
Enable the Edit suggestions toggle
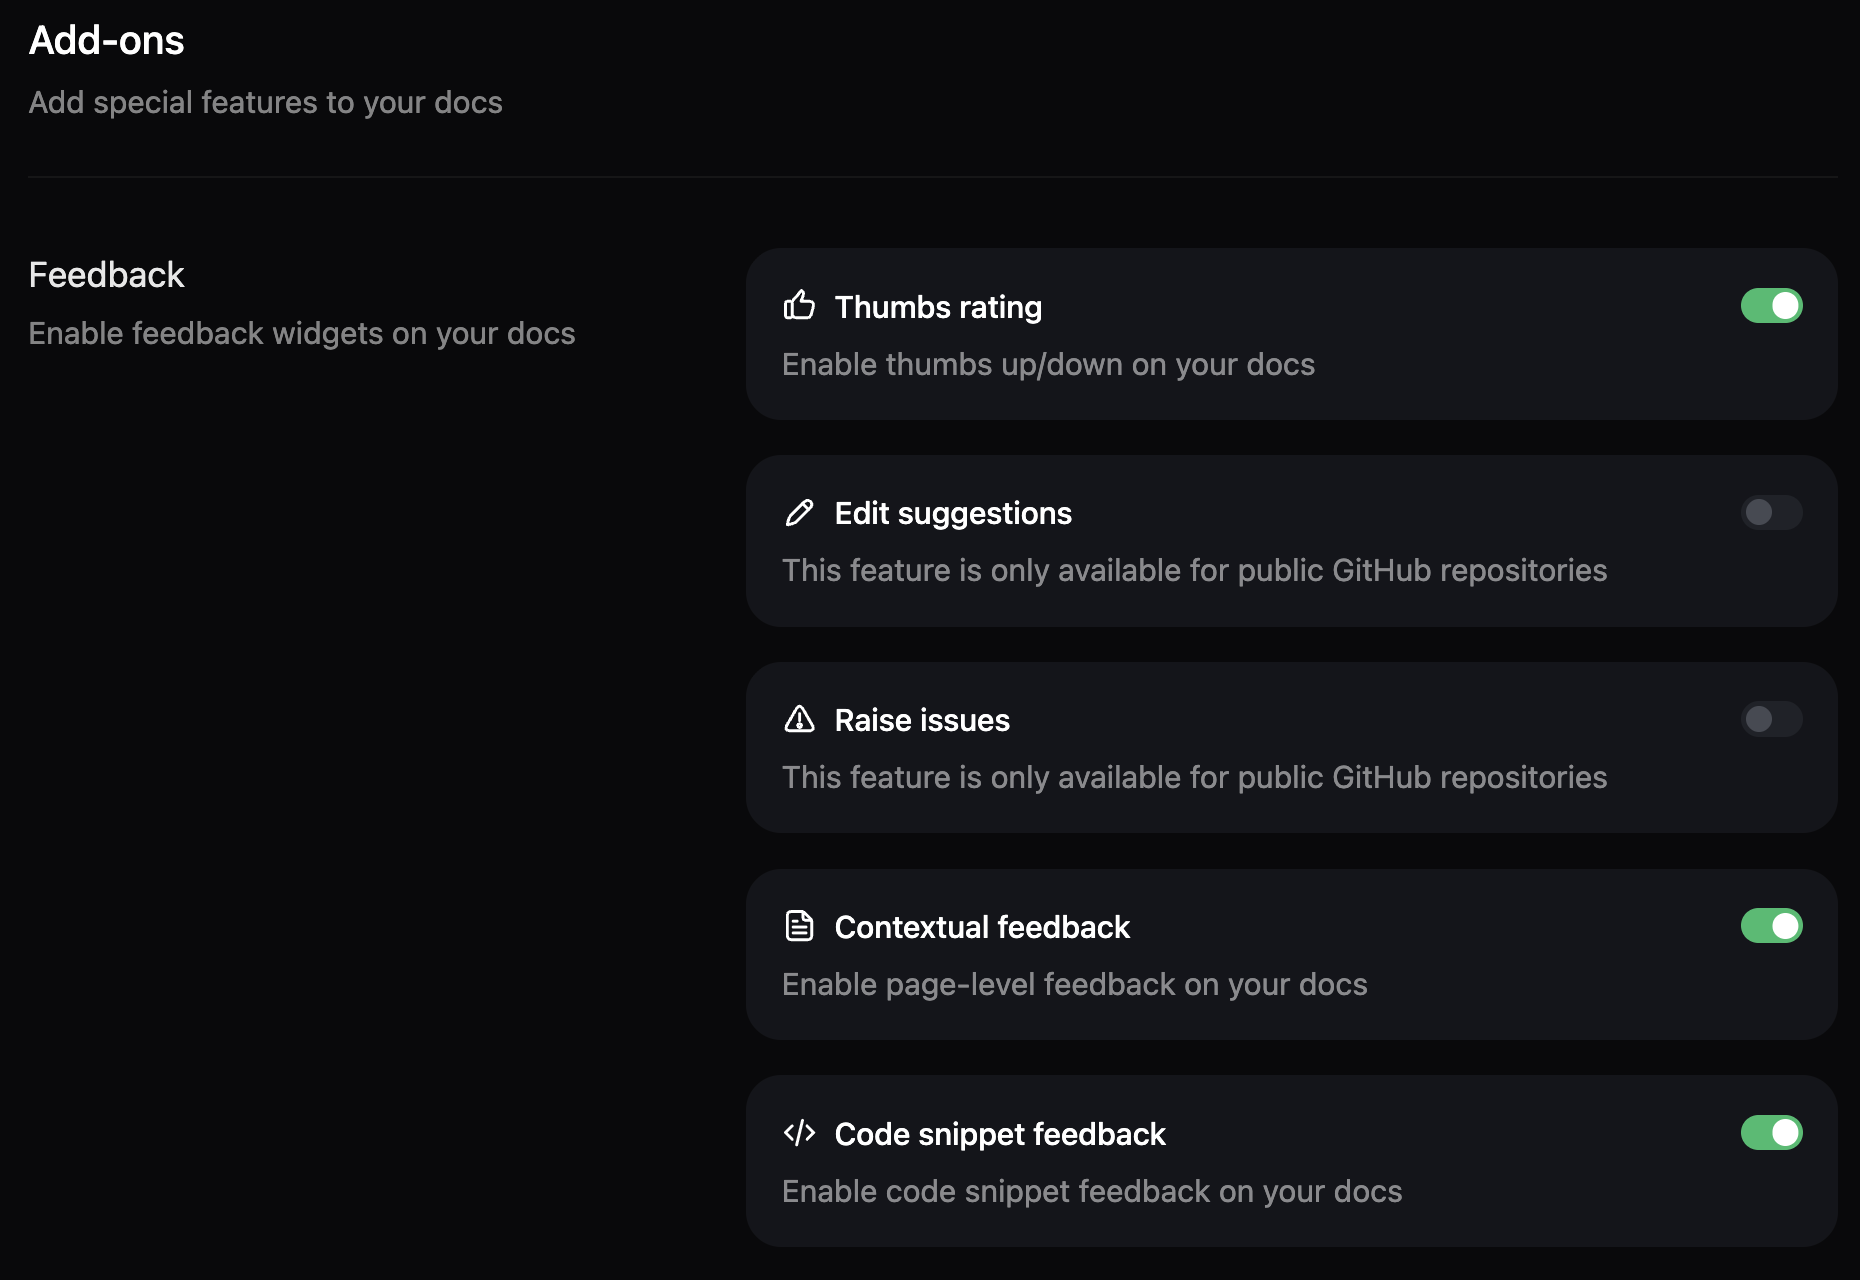(x=1771, y=513)
